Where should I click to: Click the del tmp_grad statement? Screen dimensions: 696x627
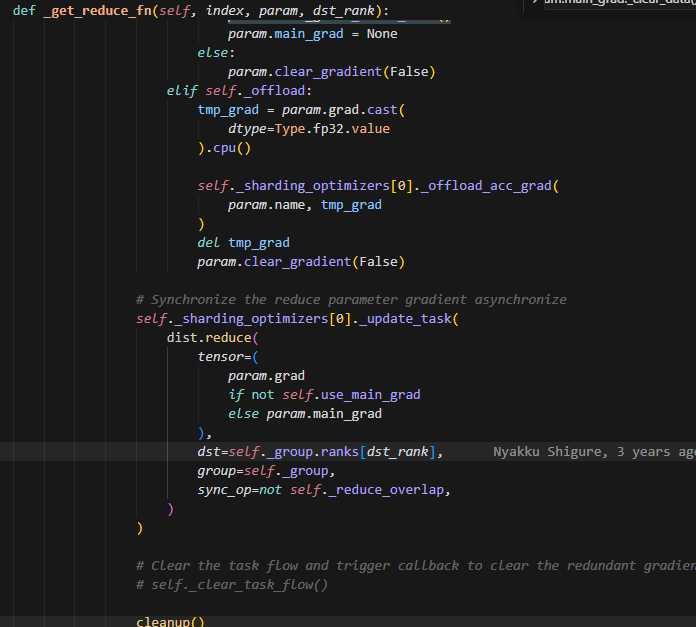[x=243, y=243]
